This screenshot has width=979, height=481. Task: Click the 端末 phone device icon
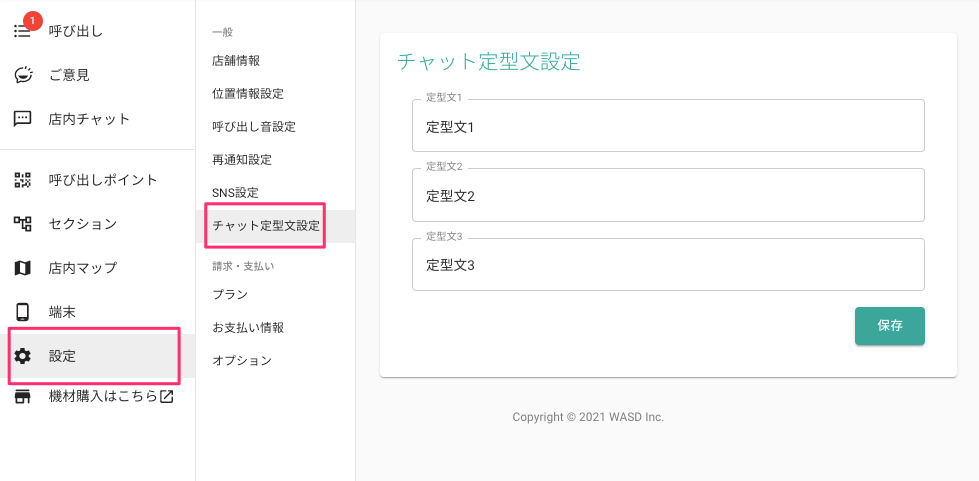tap(22, 312)
